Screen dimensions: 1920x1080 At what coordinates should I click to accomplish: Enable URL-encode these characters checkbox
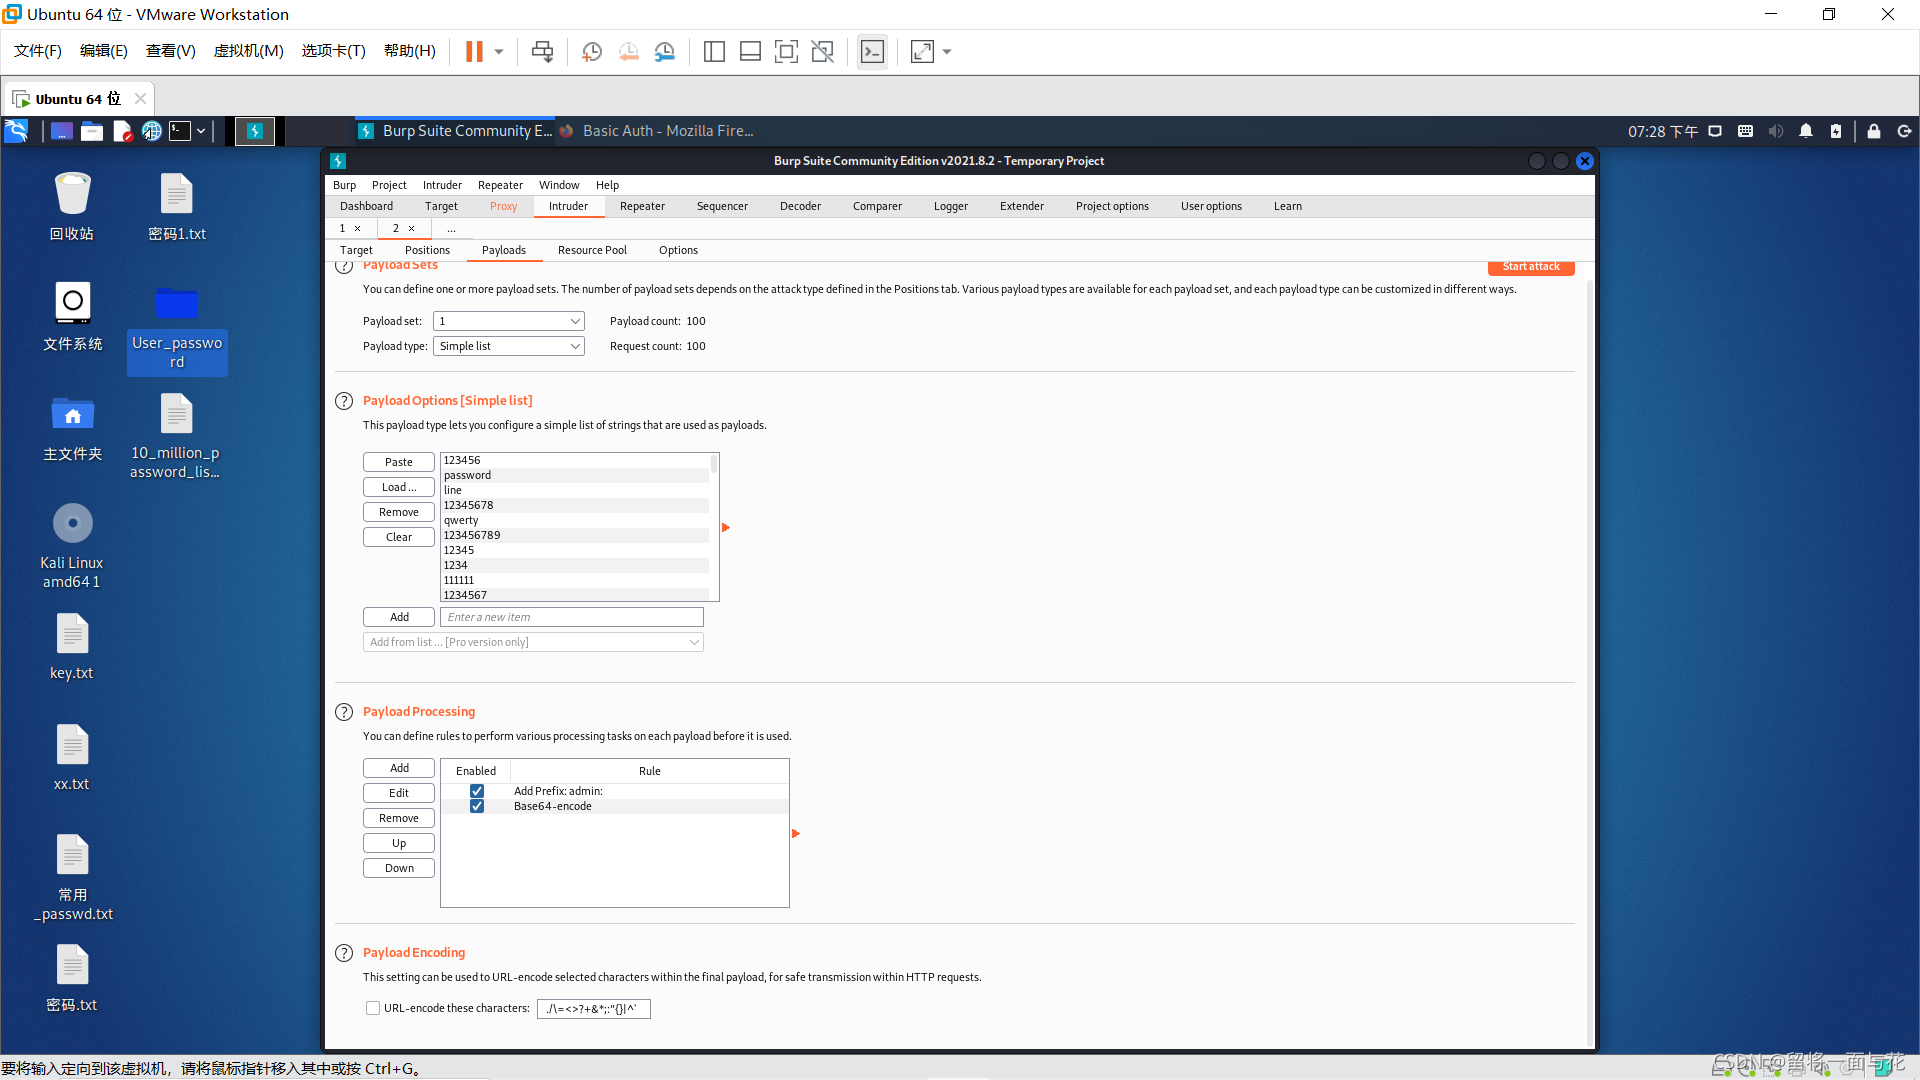pos(373,1008)
